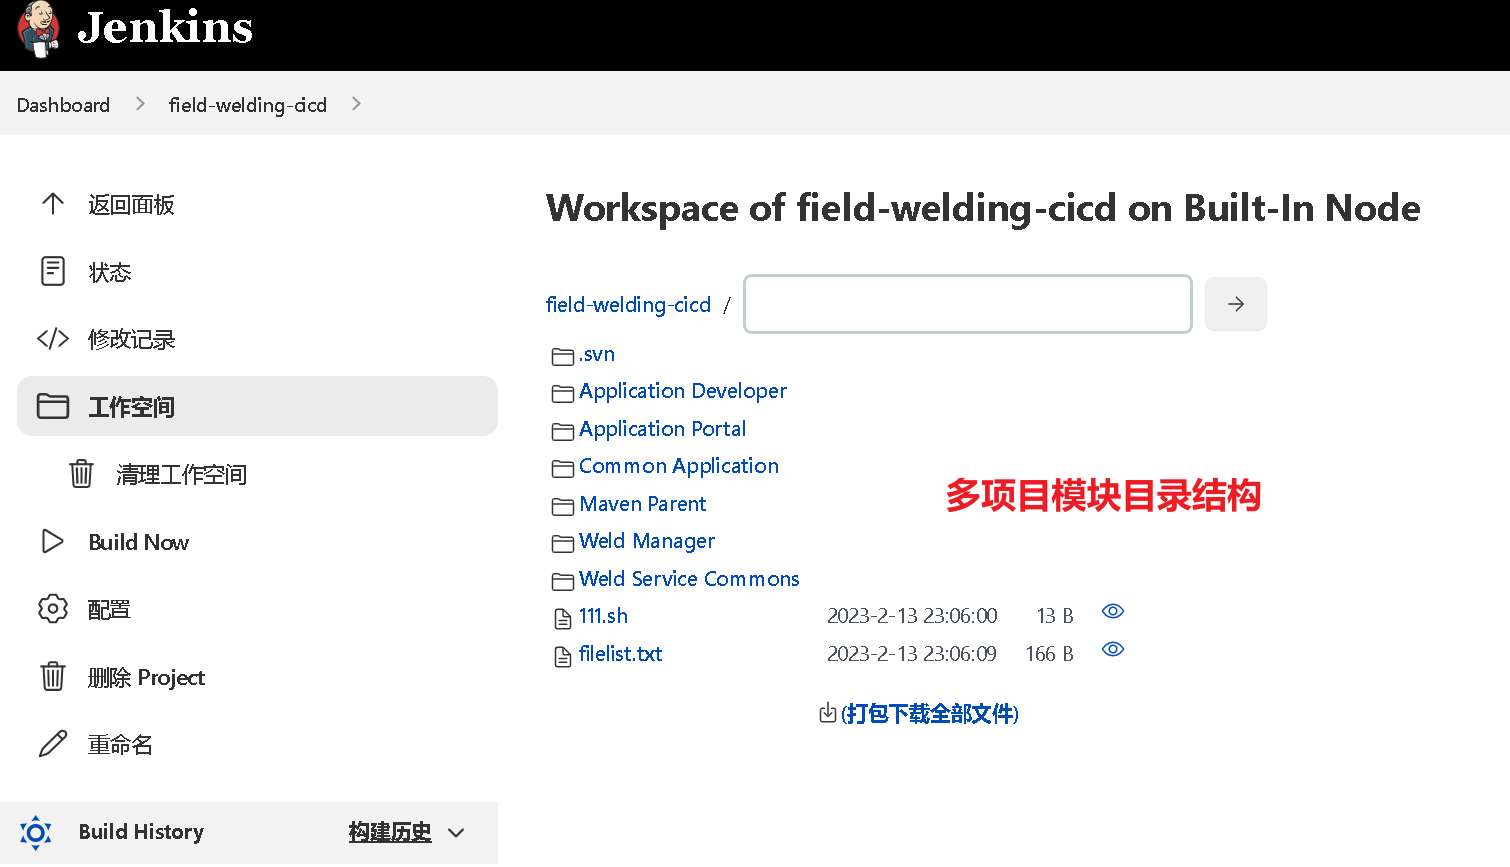Image resolution: width=1510 pixels, height=867 pixels.
Task: Click the Jenkins title text in header
Action: pyautogui.click(x=165, y=27)
